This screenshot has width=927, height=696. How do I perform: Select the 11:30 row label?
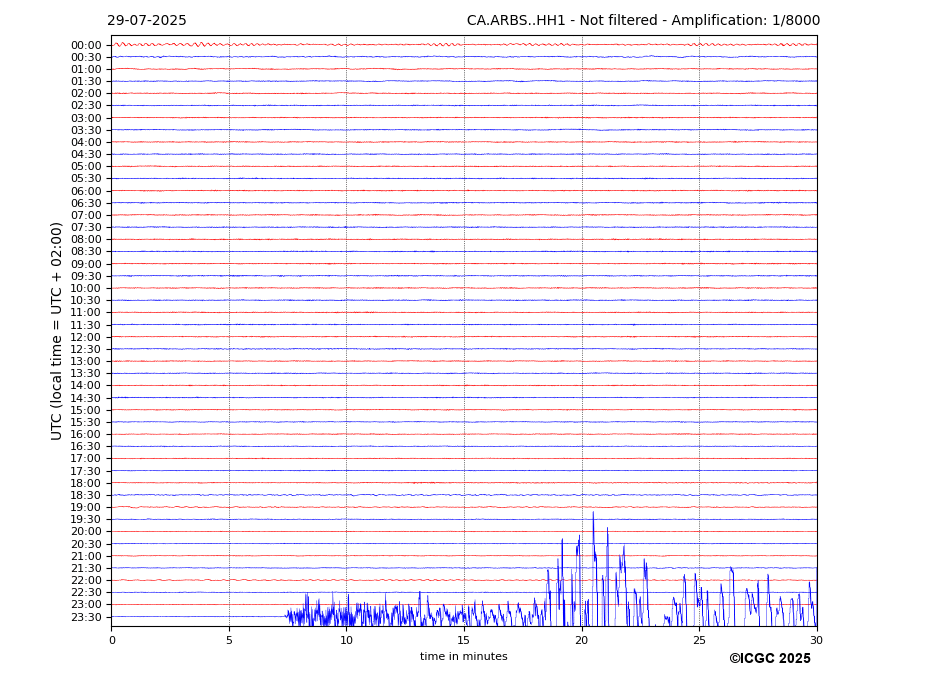86,325
